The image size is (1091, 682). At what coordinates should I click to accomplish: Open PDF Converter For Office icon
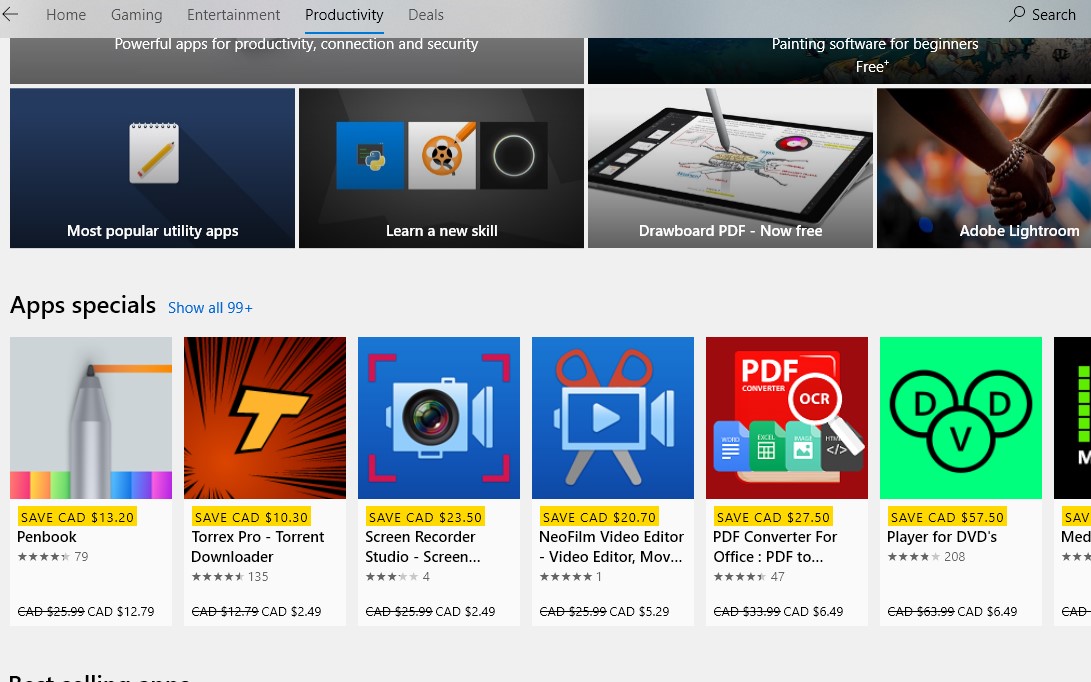tap(787, 418)
